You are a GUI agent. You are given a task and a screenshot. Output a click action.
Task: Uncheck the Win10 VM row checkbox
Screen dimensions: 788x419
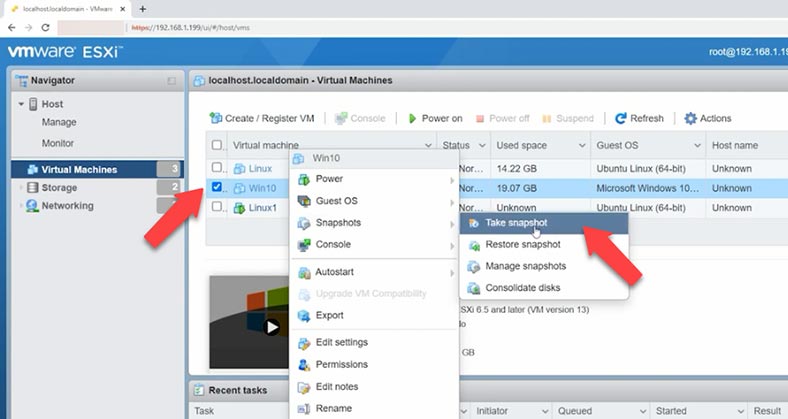point(217,187)
